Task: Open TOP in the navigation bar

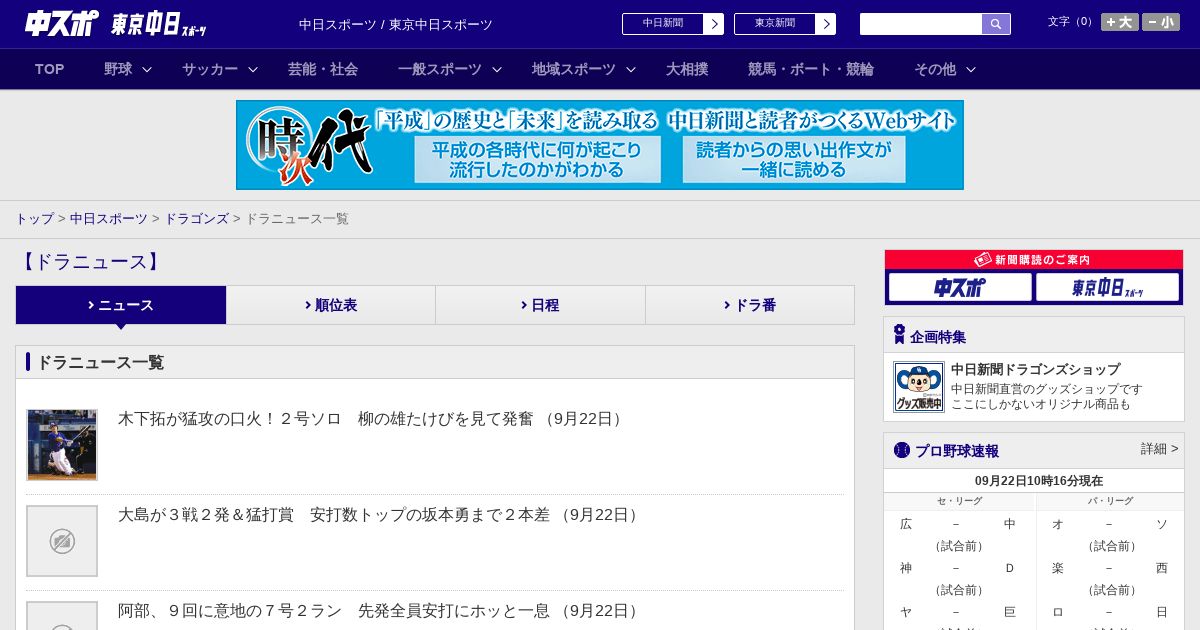Action: (49, 69)
